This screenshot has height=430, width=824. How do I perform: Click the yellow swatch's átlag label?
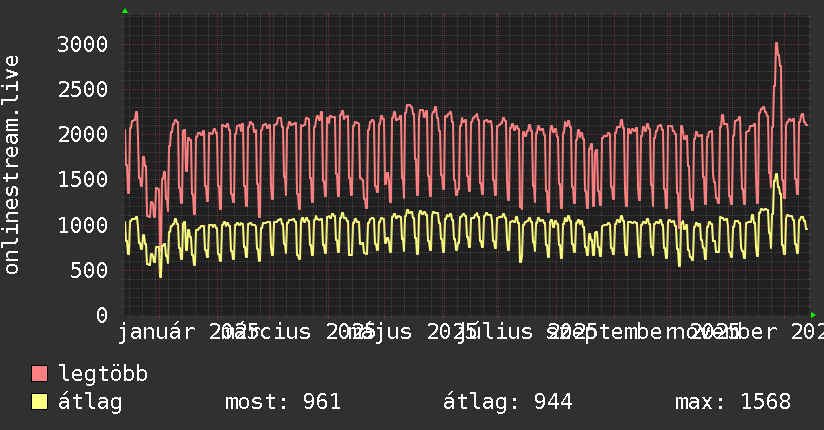(x=90, y=402)
